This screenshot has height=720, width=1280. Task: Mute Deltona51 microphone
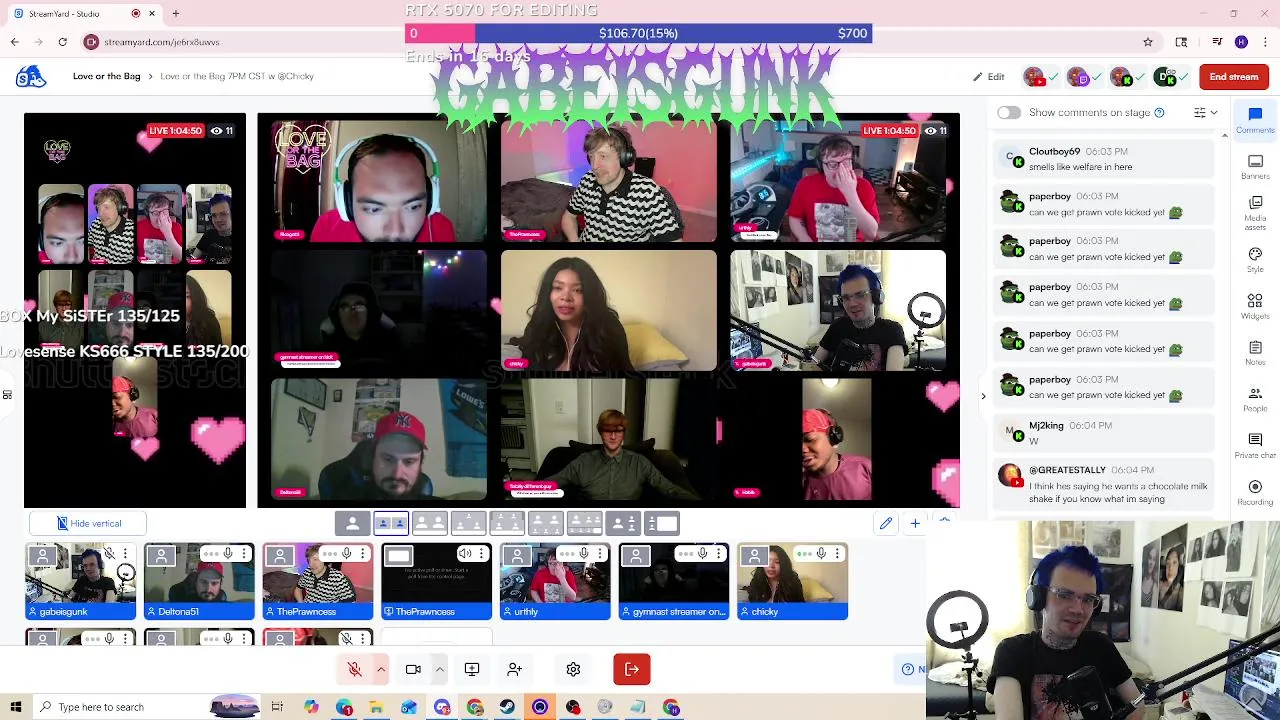[x=228, y=554]
